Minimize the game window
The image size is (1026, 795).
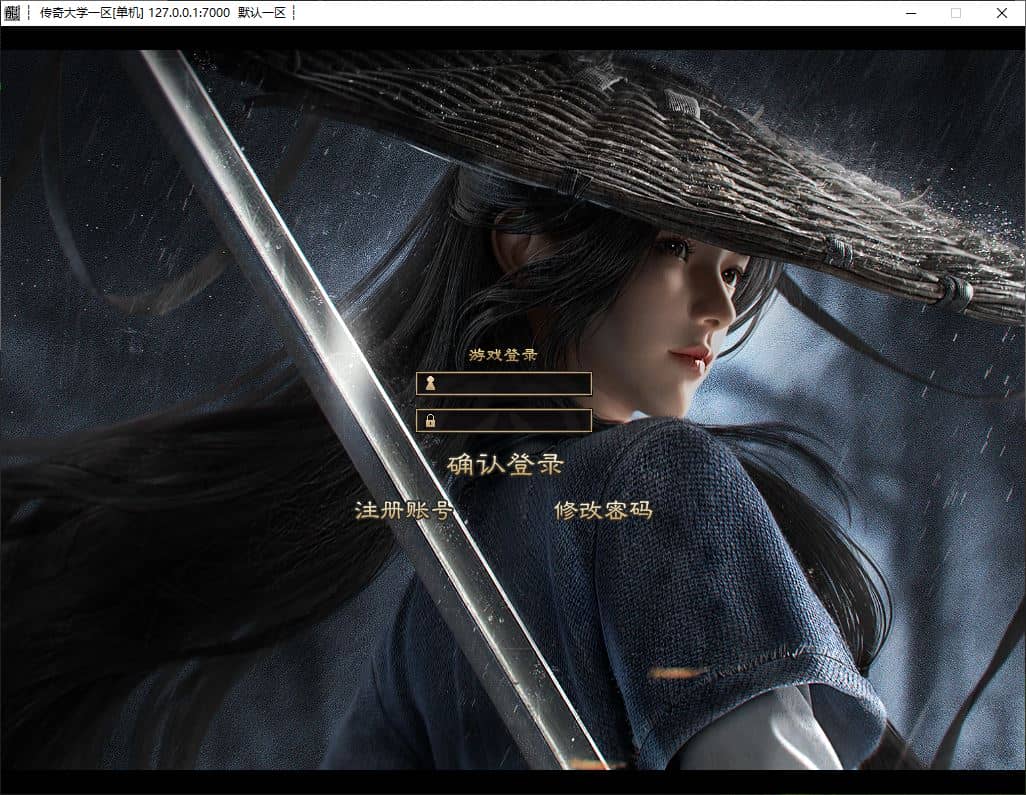tap(911, 12)
